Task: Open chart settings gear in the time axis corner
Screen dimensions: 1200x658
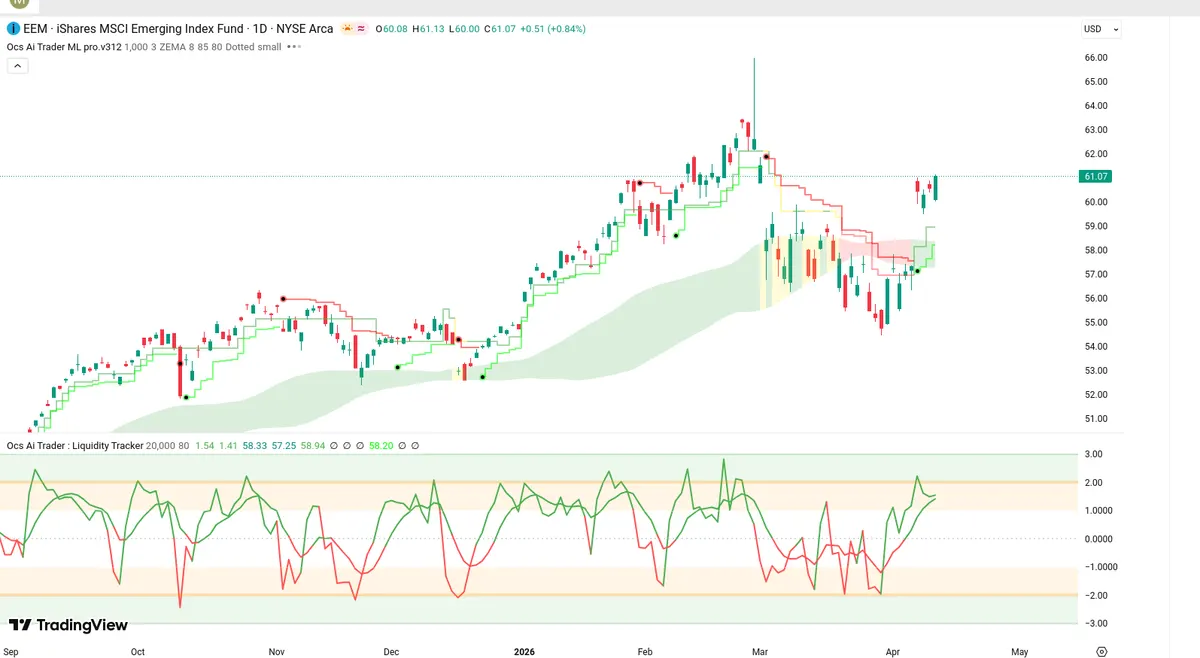Action: [1101, 651]
